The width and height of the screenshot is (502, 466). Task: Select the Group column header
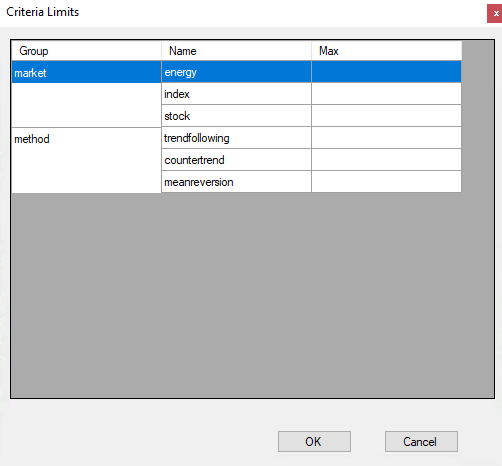[87, 51]
